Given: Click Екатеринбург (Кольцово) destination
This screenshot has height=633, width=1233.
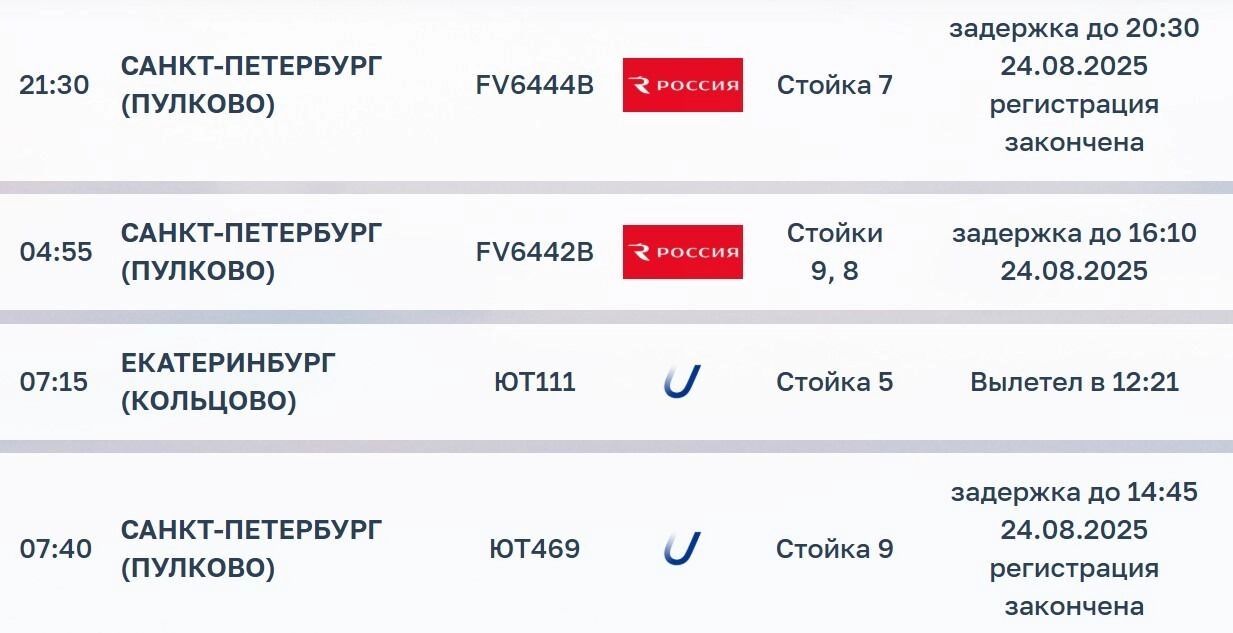Looking at the screenshot, I should click(229, 382).
